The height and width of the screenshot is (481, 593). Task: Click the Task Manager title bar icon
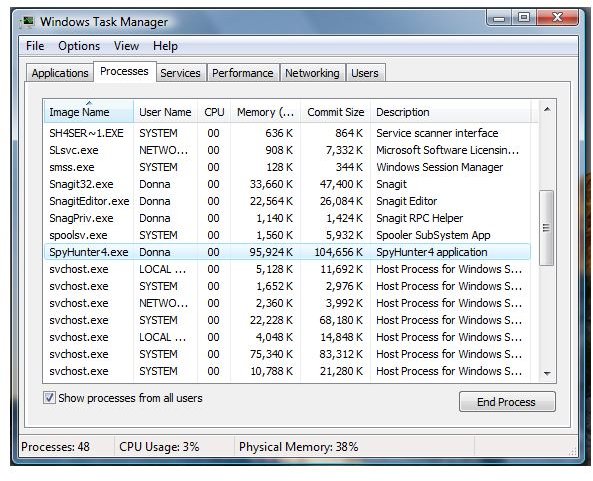click(27, 22)
